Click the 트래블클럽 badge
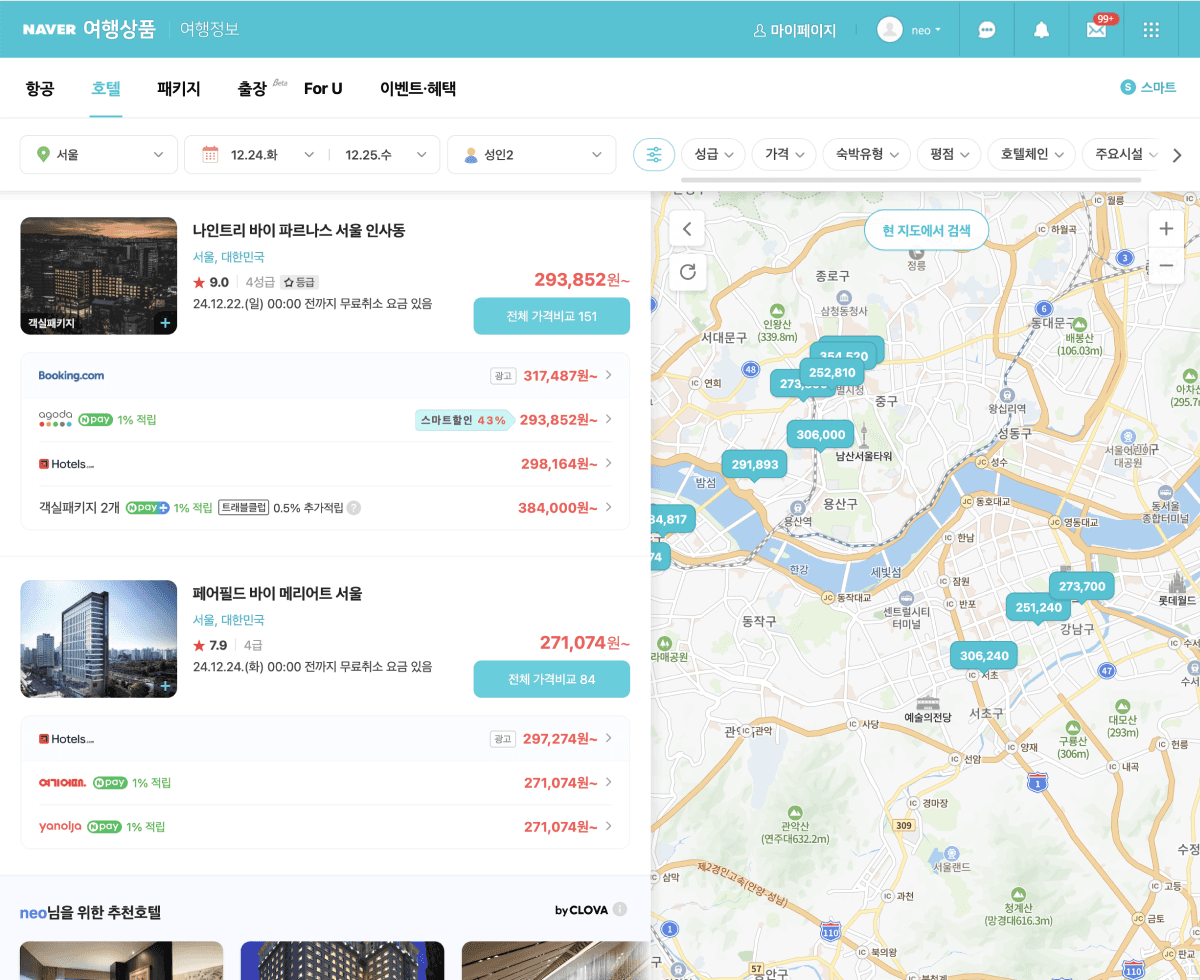1200x980 pixels. 244,508
